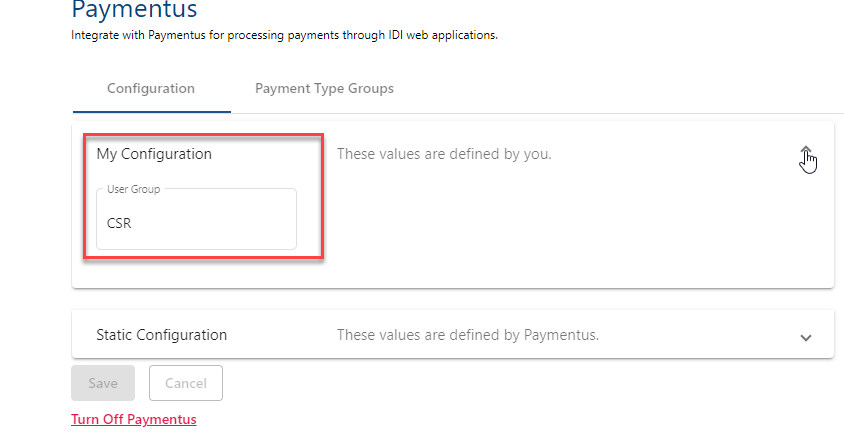Screen dimensions: 844x443
Task: Click the My Configuration panel title
Action: pyautogui.click(x=154, y=154)
